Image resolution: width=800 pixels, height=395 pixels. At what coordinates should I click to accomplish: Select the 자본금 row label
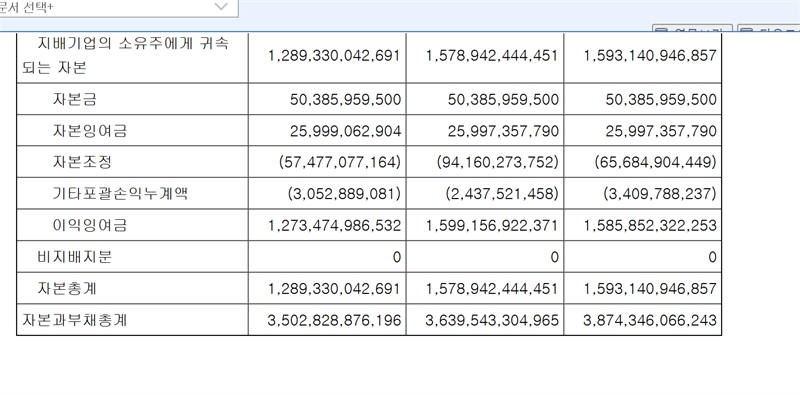pyautogui.click(x=74, y=100)
